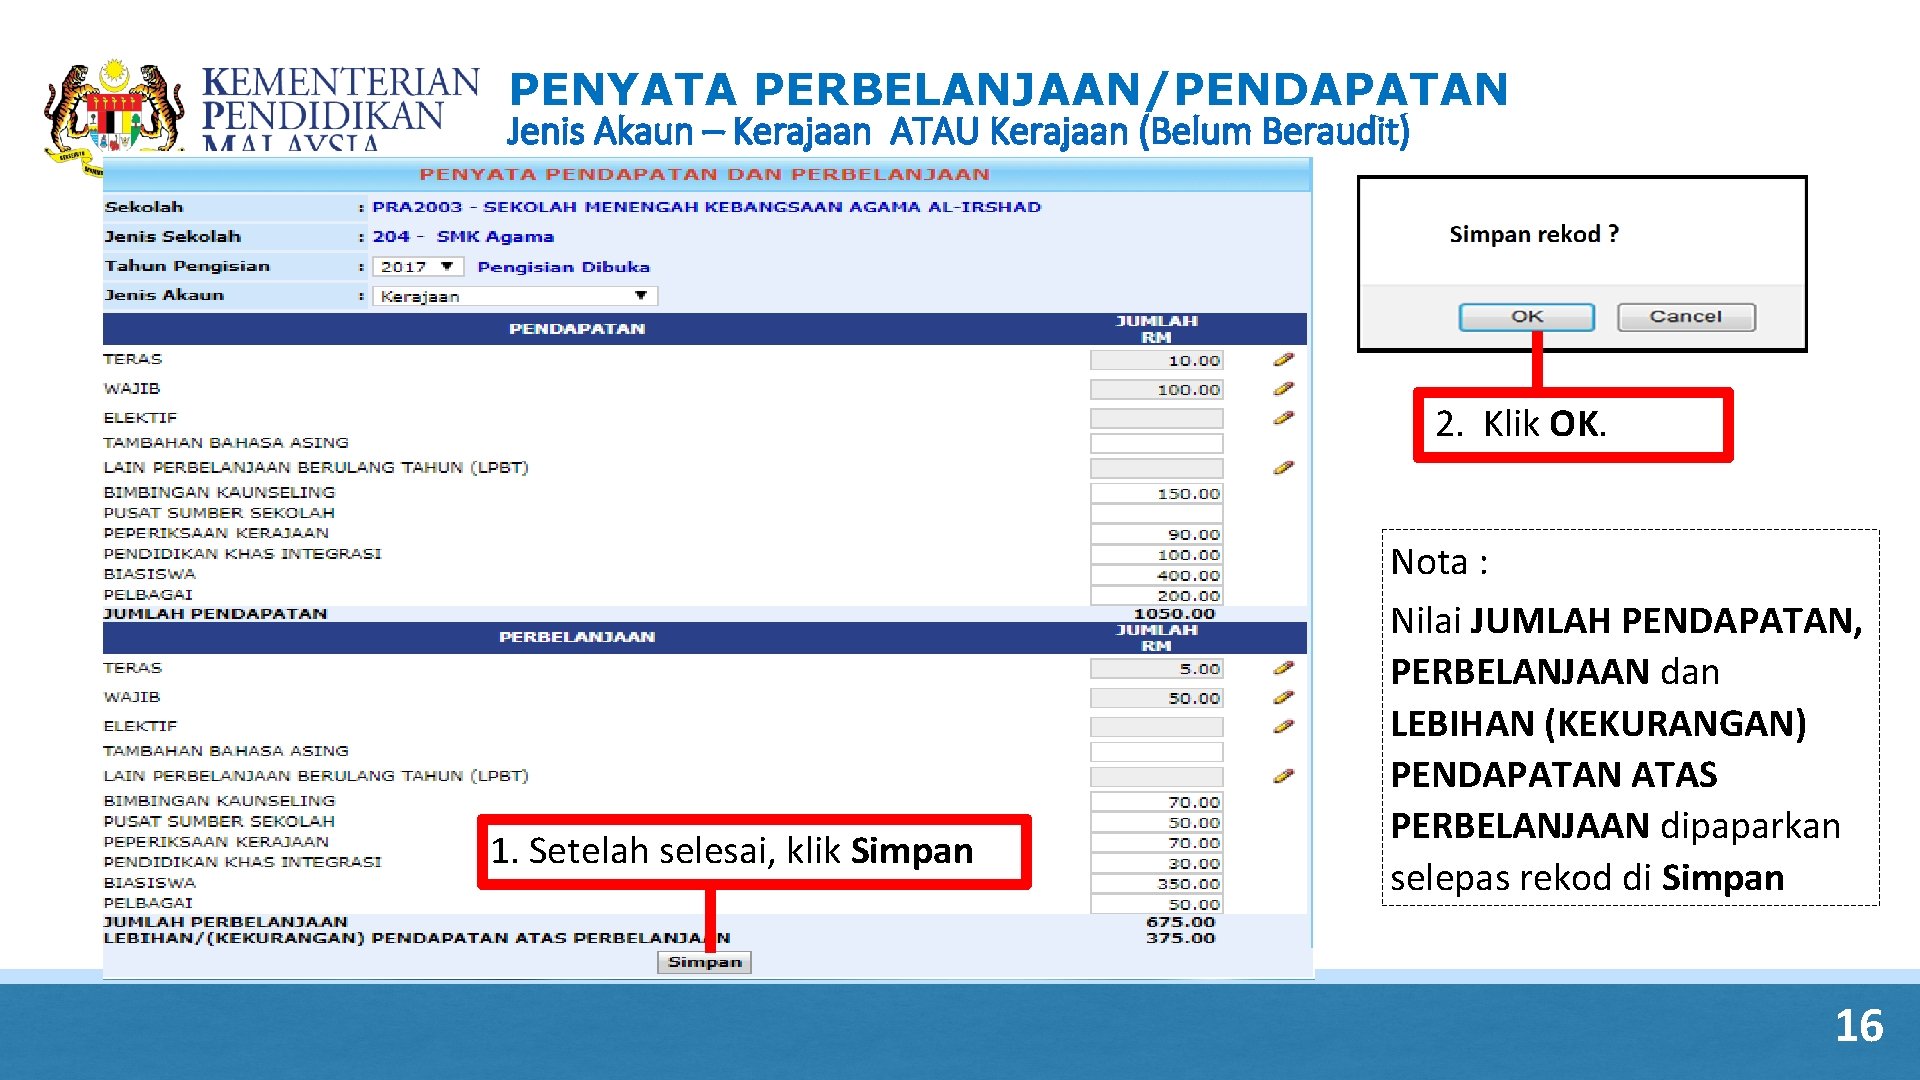Viewport: 1920px width, 1080px height.
Task: Click Pendapatan Peperiksaan Kerajaan field 90.00
Action: (x=1157, y=534)
